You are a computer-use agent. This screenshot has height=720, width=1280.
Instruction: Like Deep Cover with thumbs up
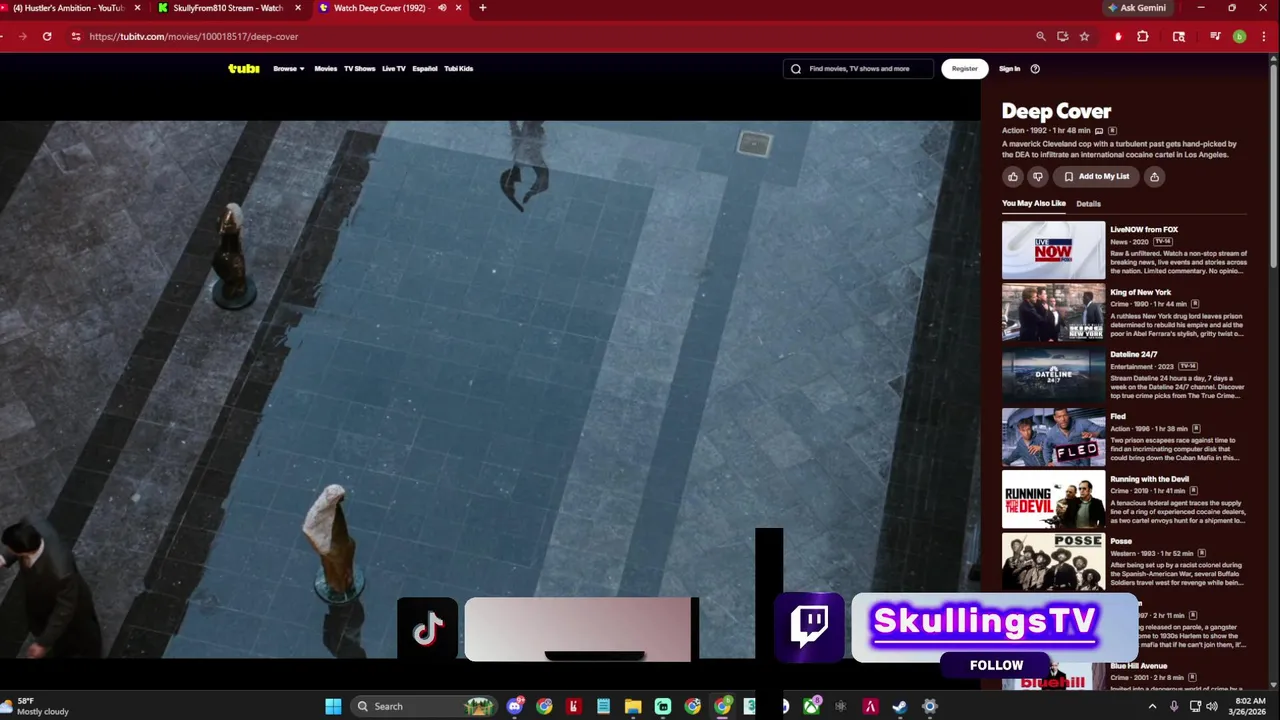click(1013, 177)
